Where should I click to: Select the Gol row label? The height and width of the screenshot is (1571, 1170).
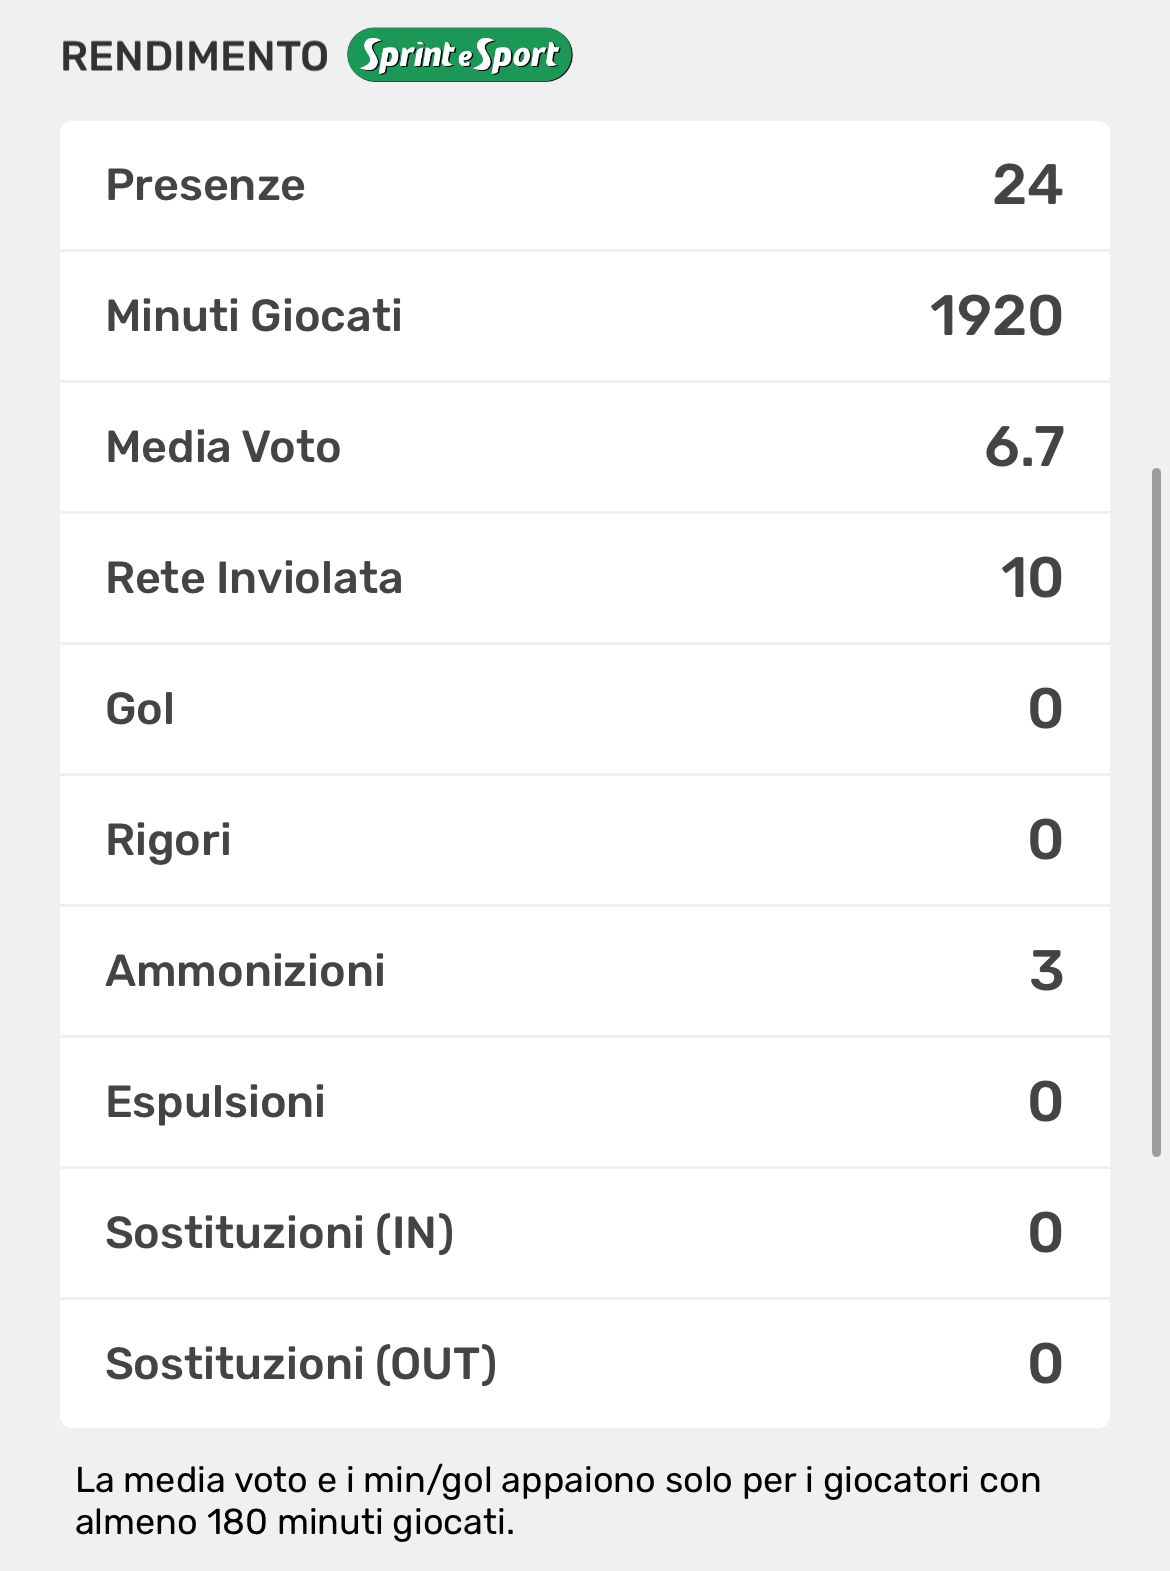140,709
